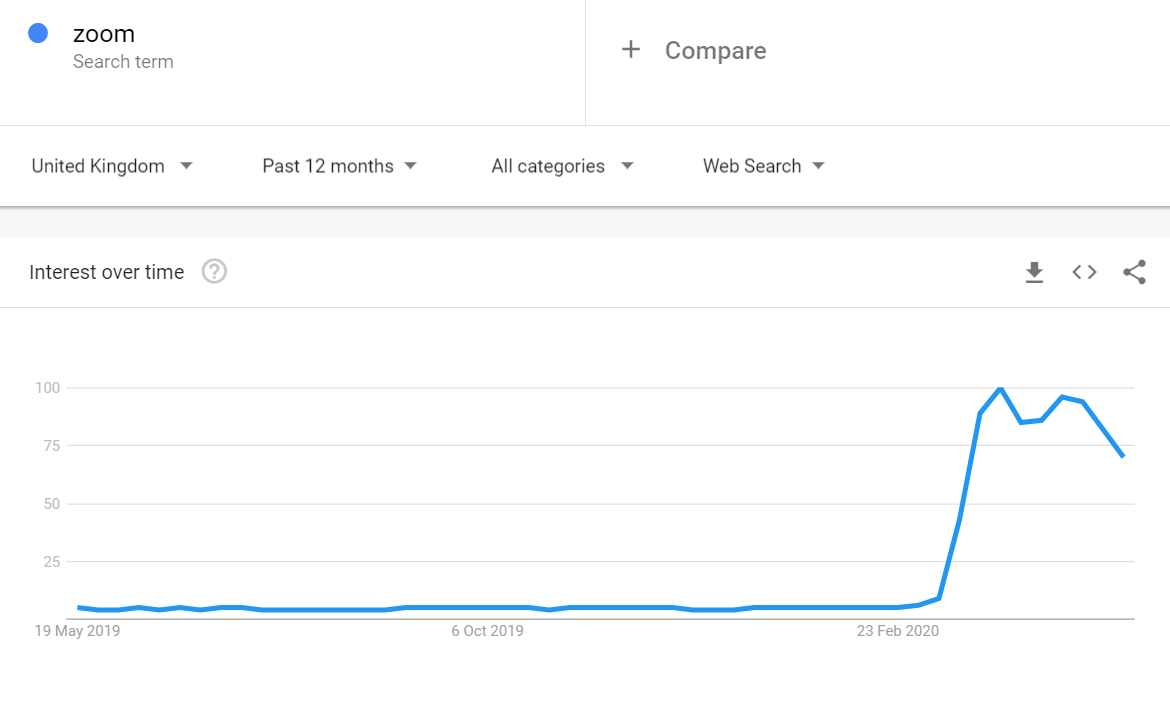This screenshot has width=1170, height=727.
Task: Click the download CSV icon
Action: pos(1034,272)
